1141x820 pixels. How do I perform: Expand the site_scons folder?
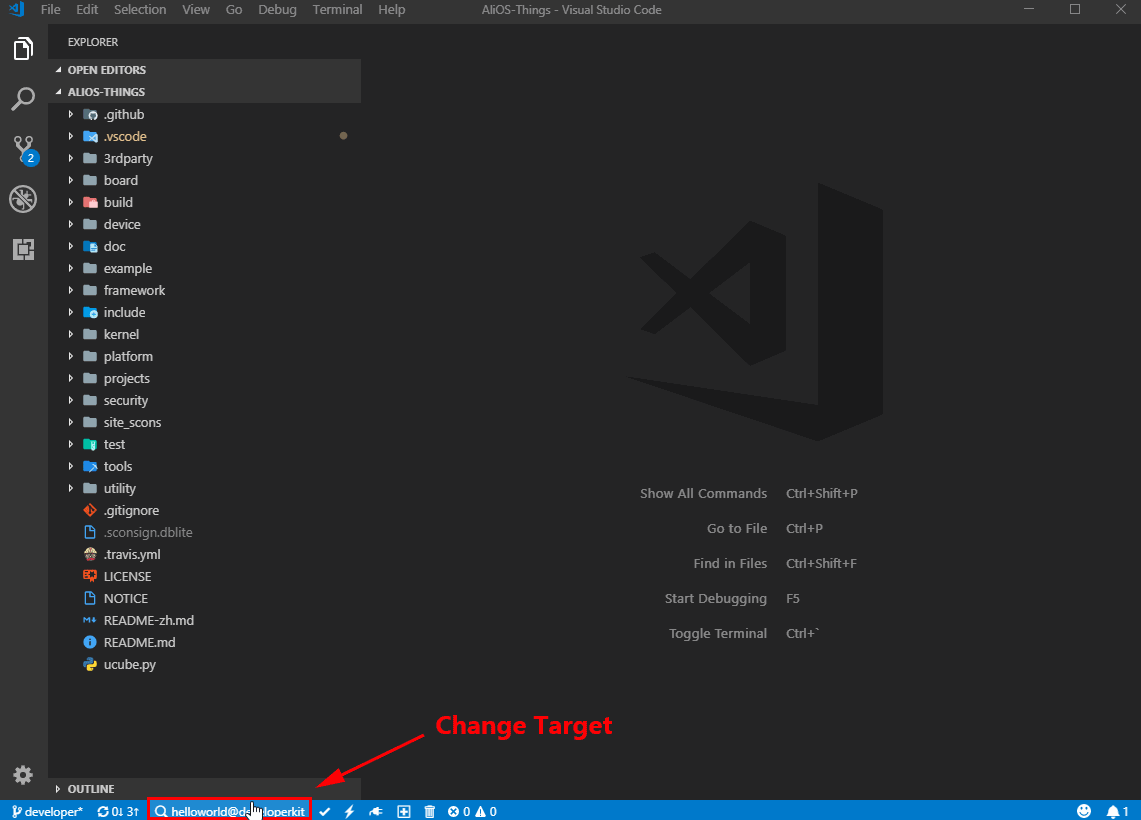pos(204,422)
